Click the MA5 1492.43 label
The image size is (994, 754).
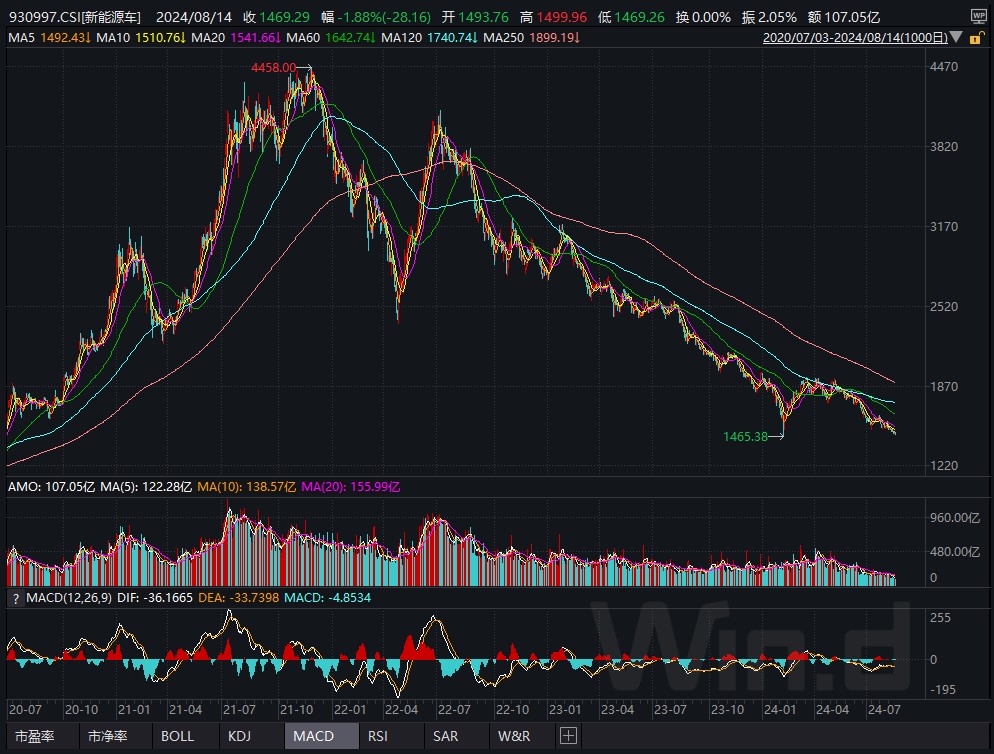[49, 38]
